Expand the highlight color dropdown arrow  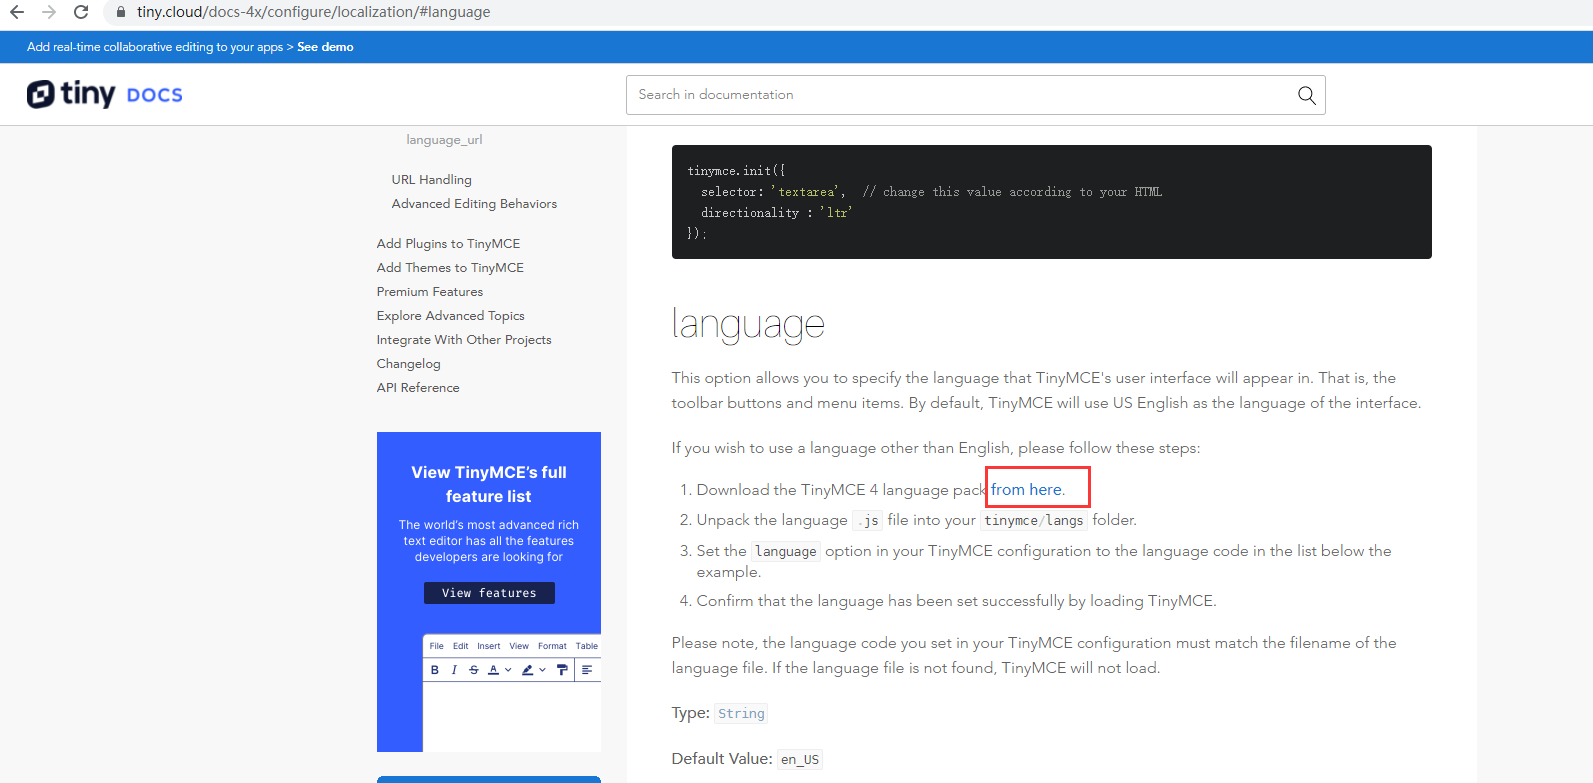tap(542, 670)
